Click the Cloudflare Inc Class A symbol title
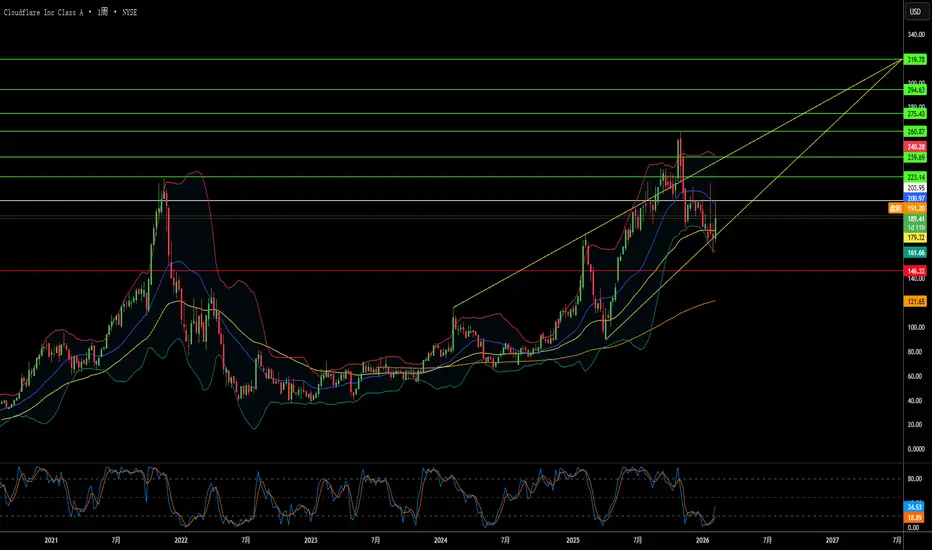Screen dimensions: 932x550 click(43, 12)
